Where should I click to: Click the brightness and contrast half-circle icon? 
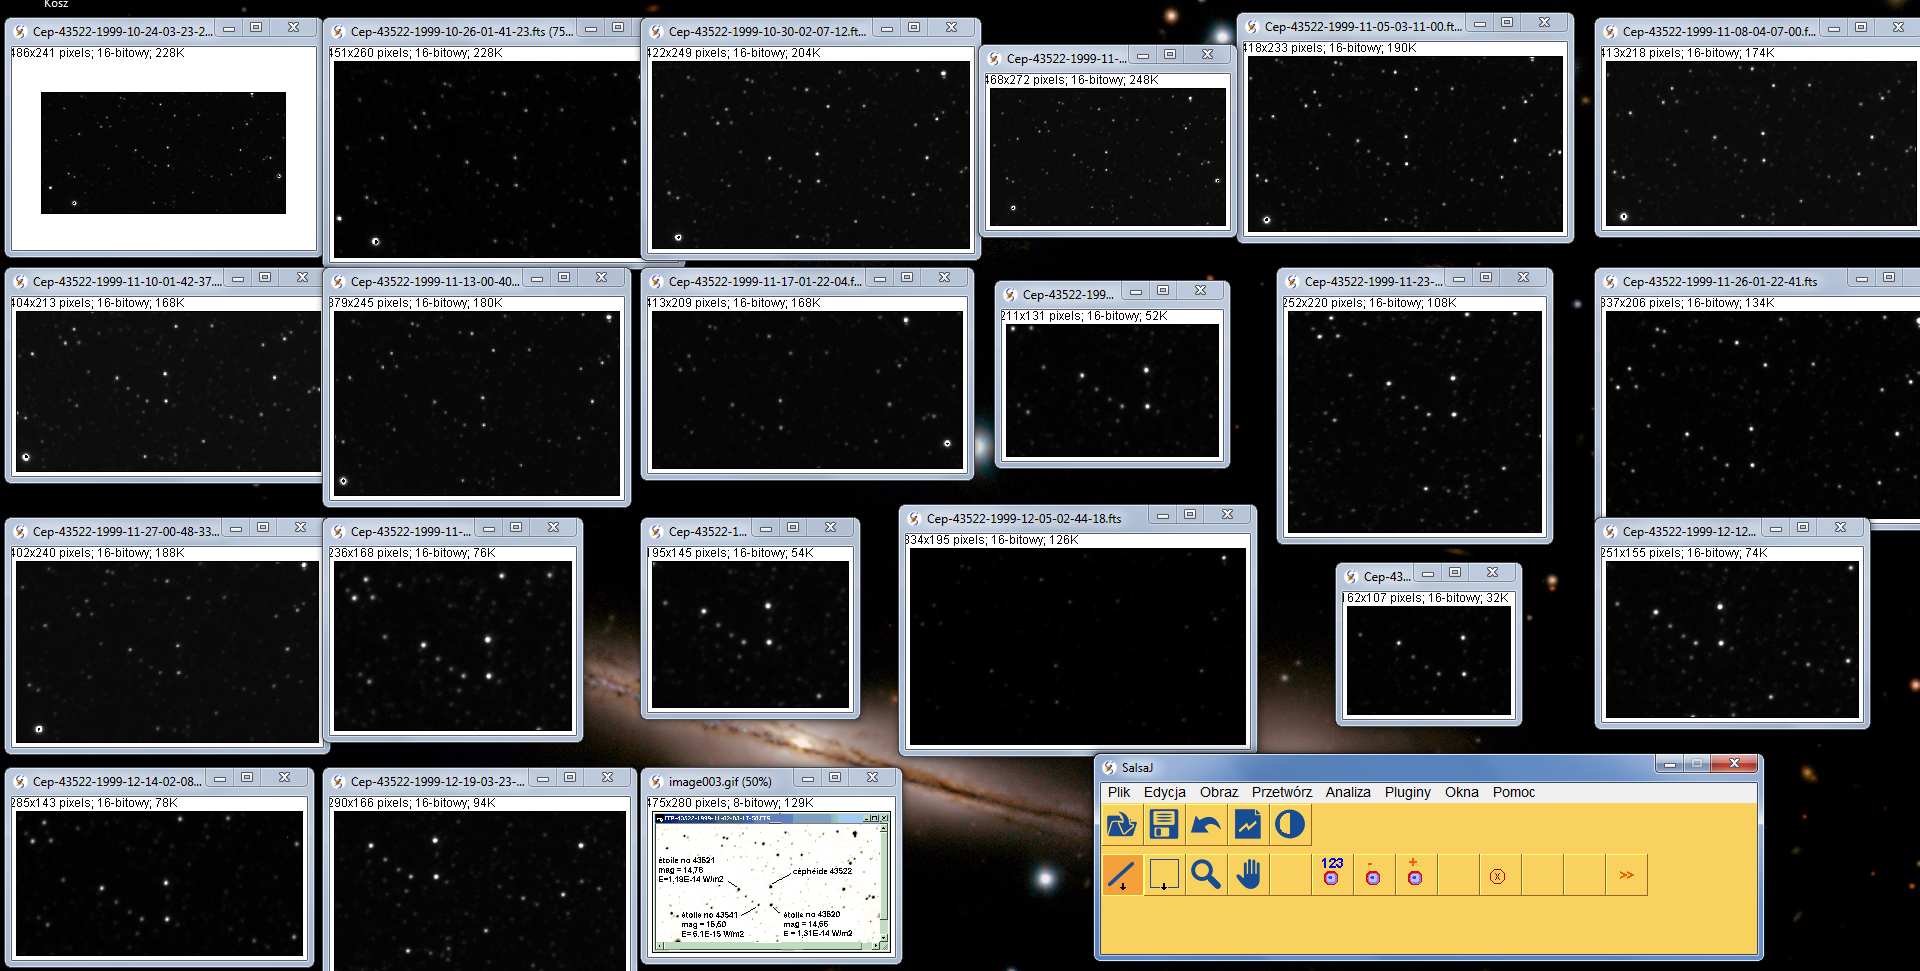coord(1289,825)
